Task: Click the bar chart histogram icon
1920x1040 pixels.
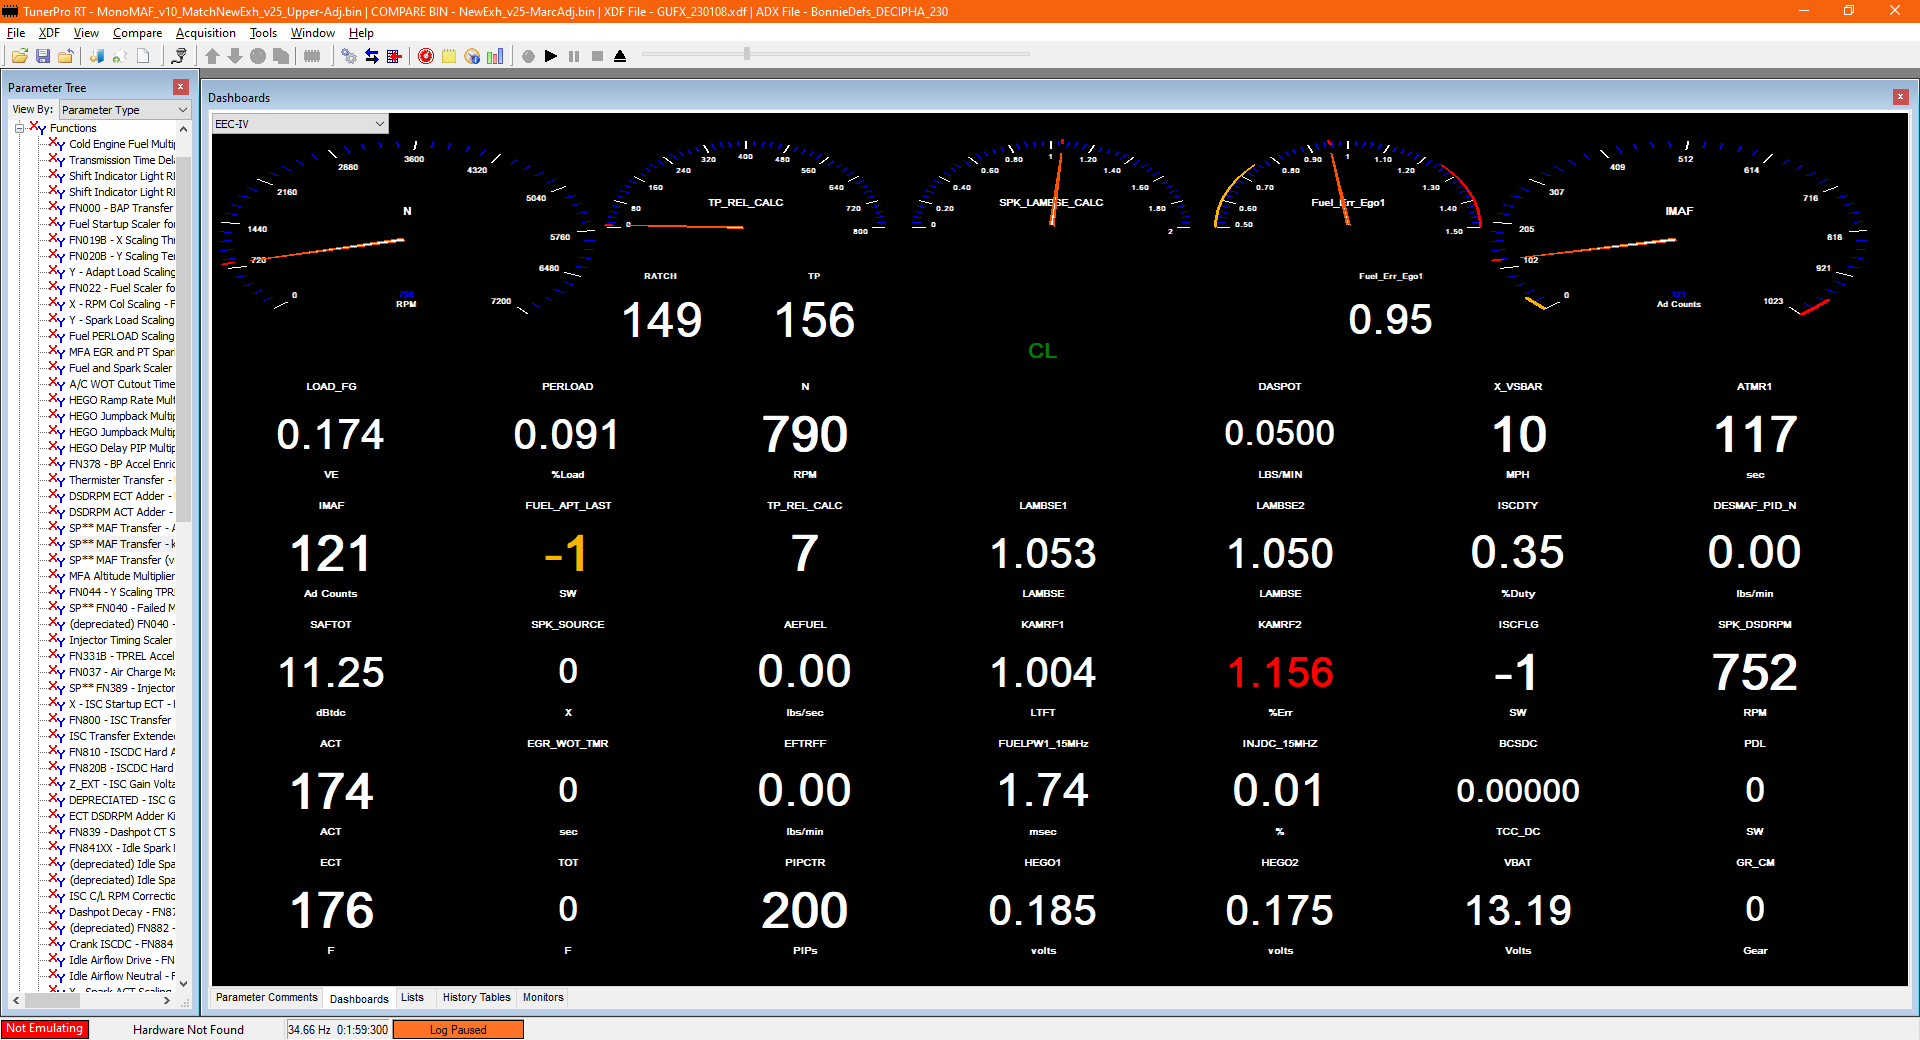Action: [495, 56]
